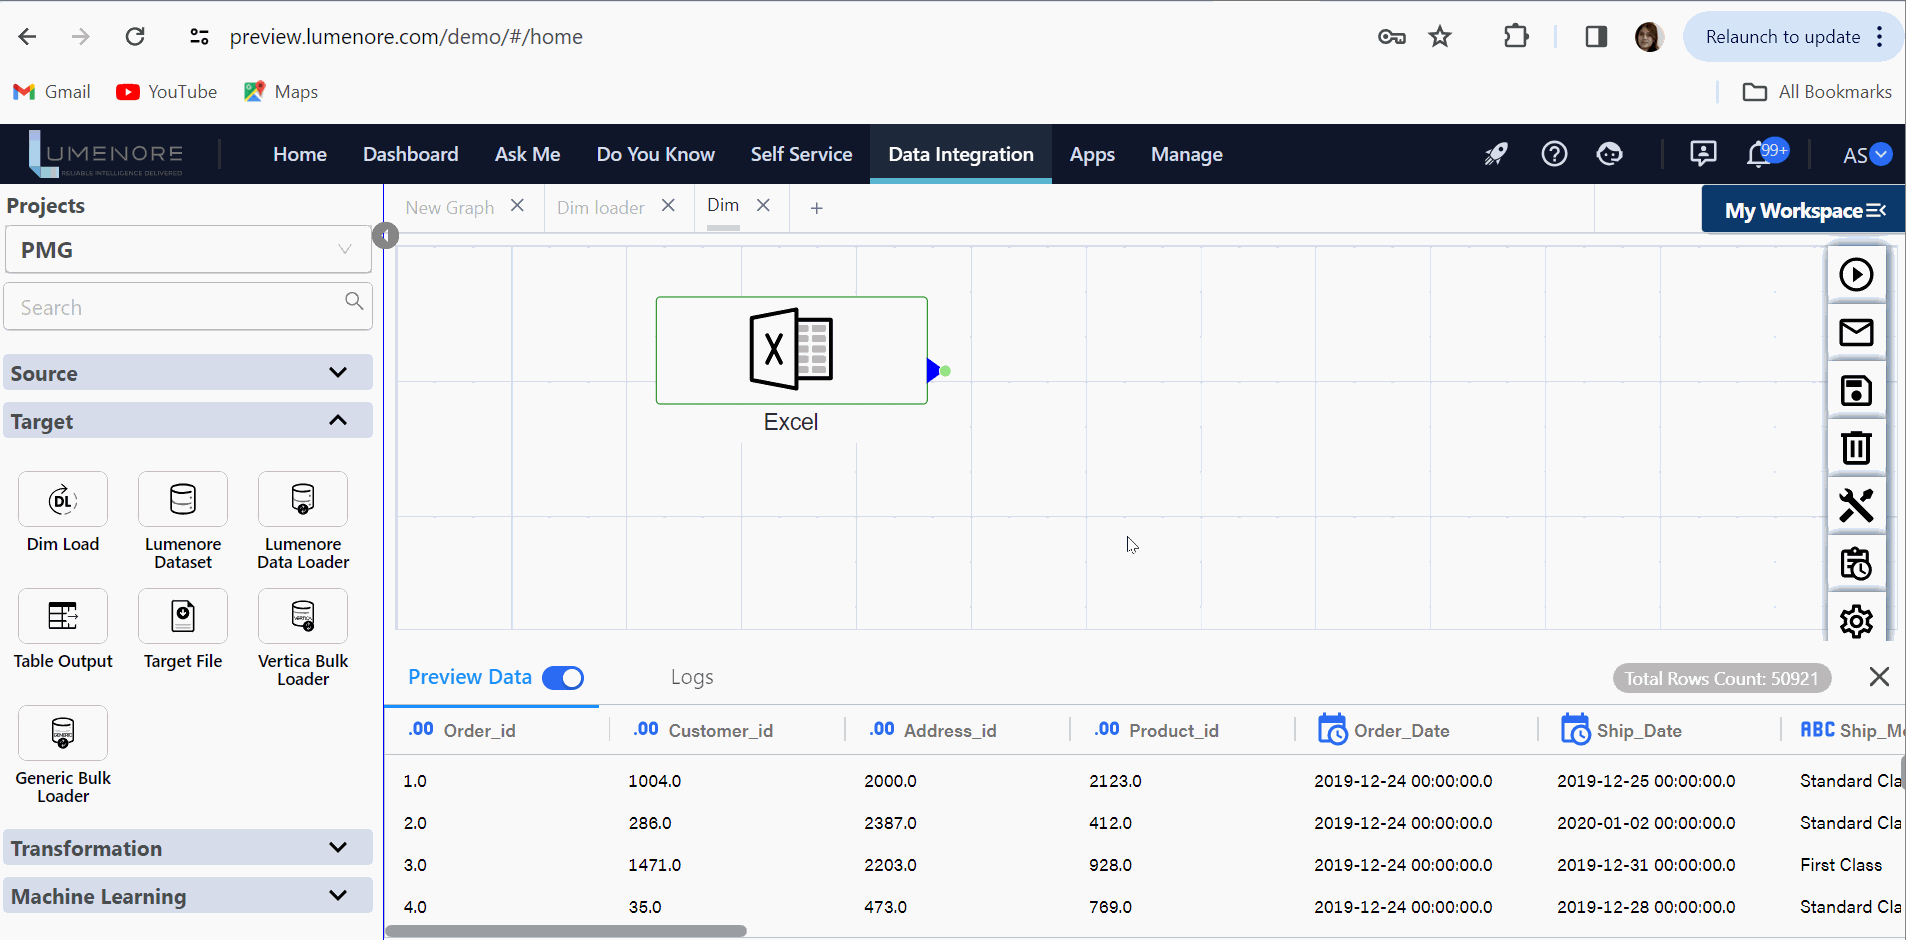Open the Self Service menu

801,155
